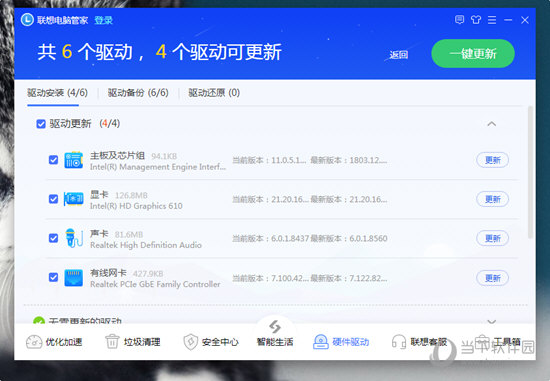Click the 当前版本：11.0.5.1... version text
This screenshot has width=550, height=381.
coord(269,160)
